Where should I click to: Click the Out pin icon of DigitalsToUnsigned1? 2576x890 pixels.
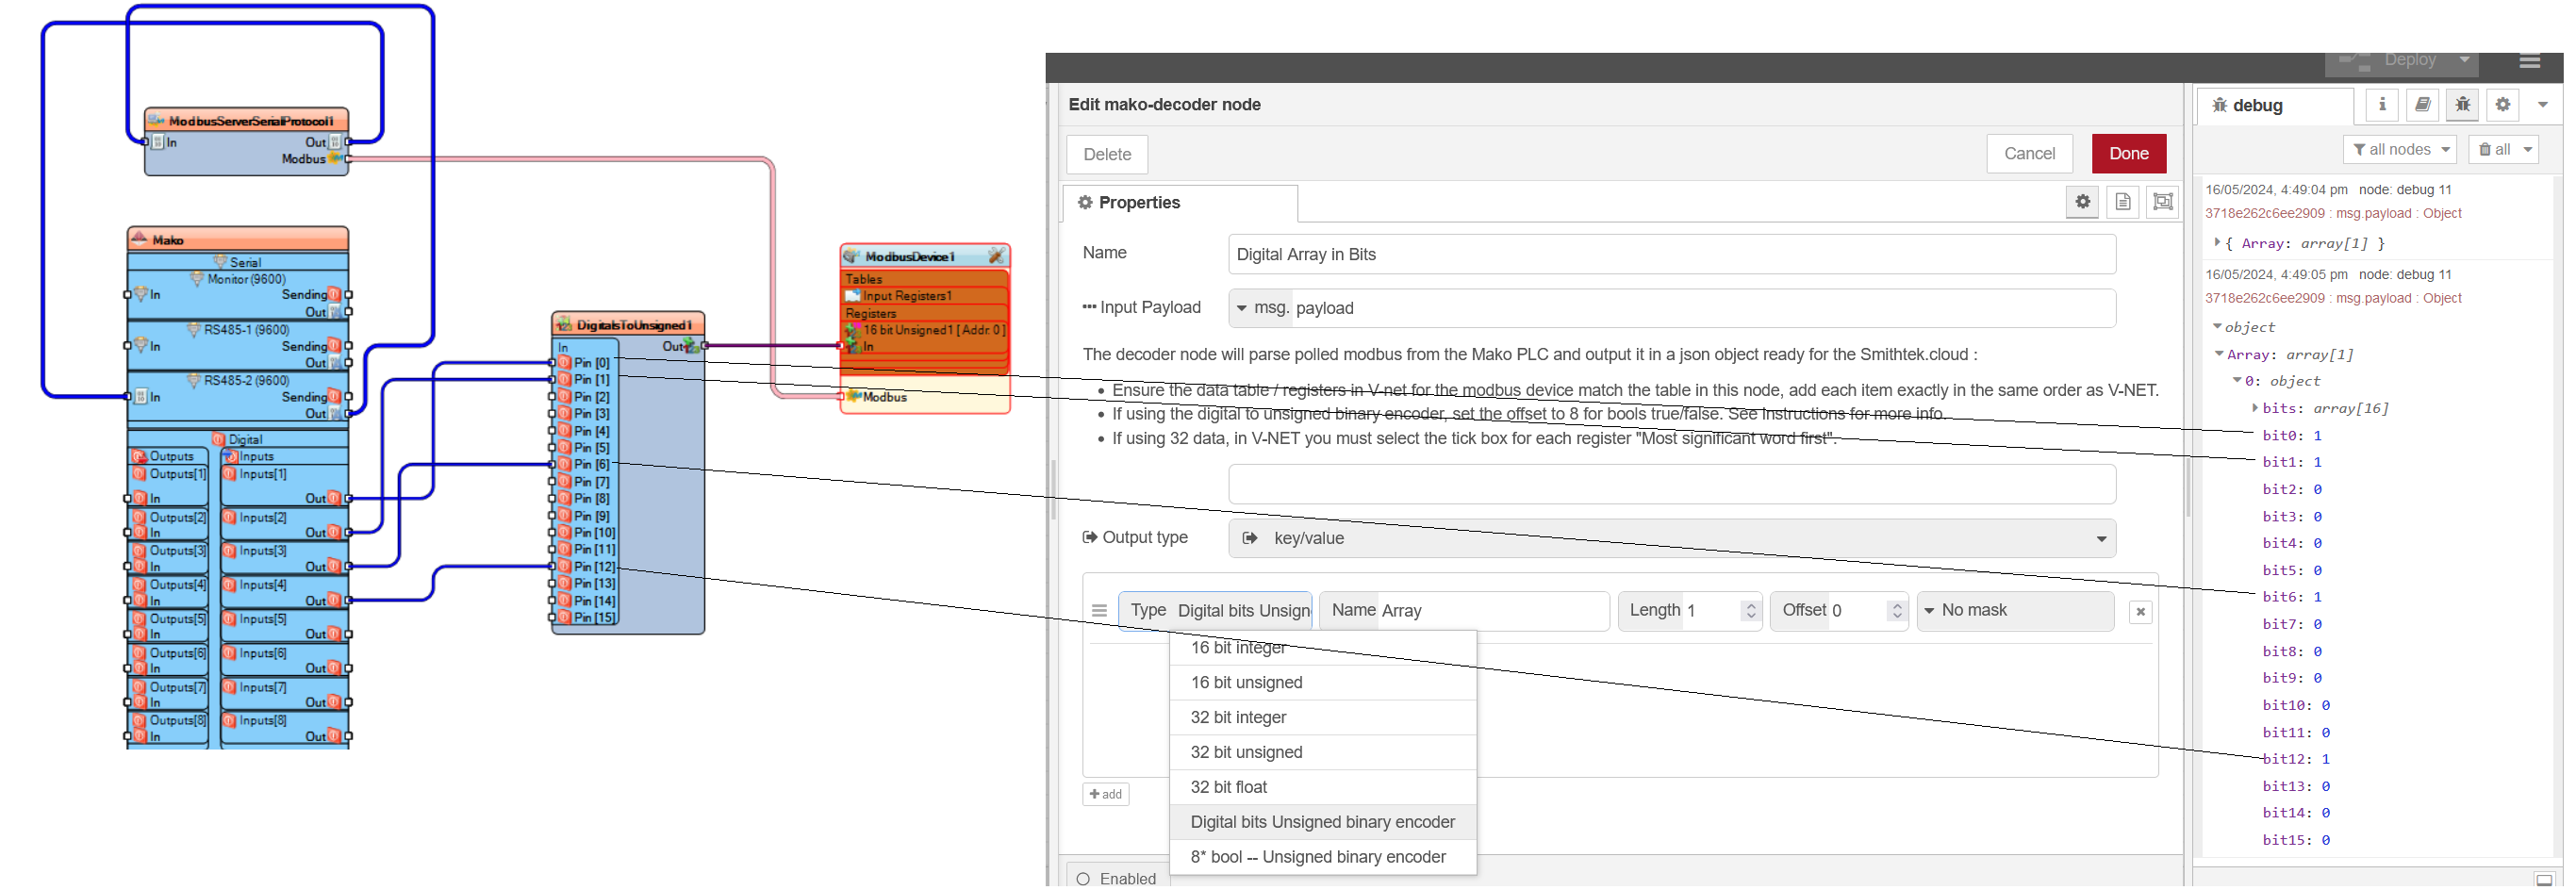pyautogui.click(x=692, y=346)
